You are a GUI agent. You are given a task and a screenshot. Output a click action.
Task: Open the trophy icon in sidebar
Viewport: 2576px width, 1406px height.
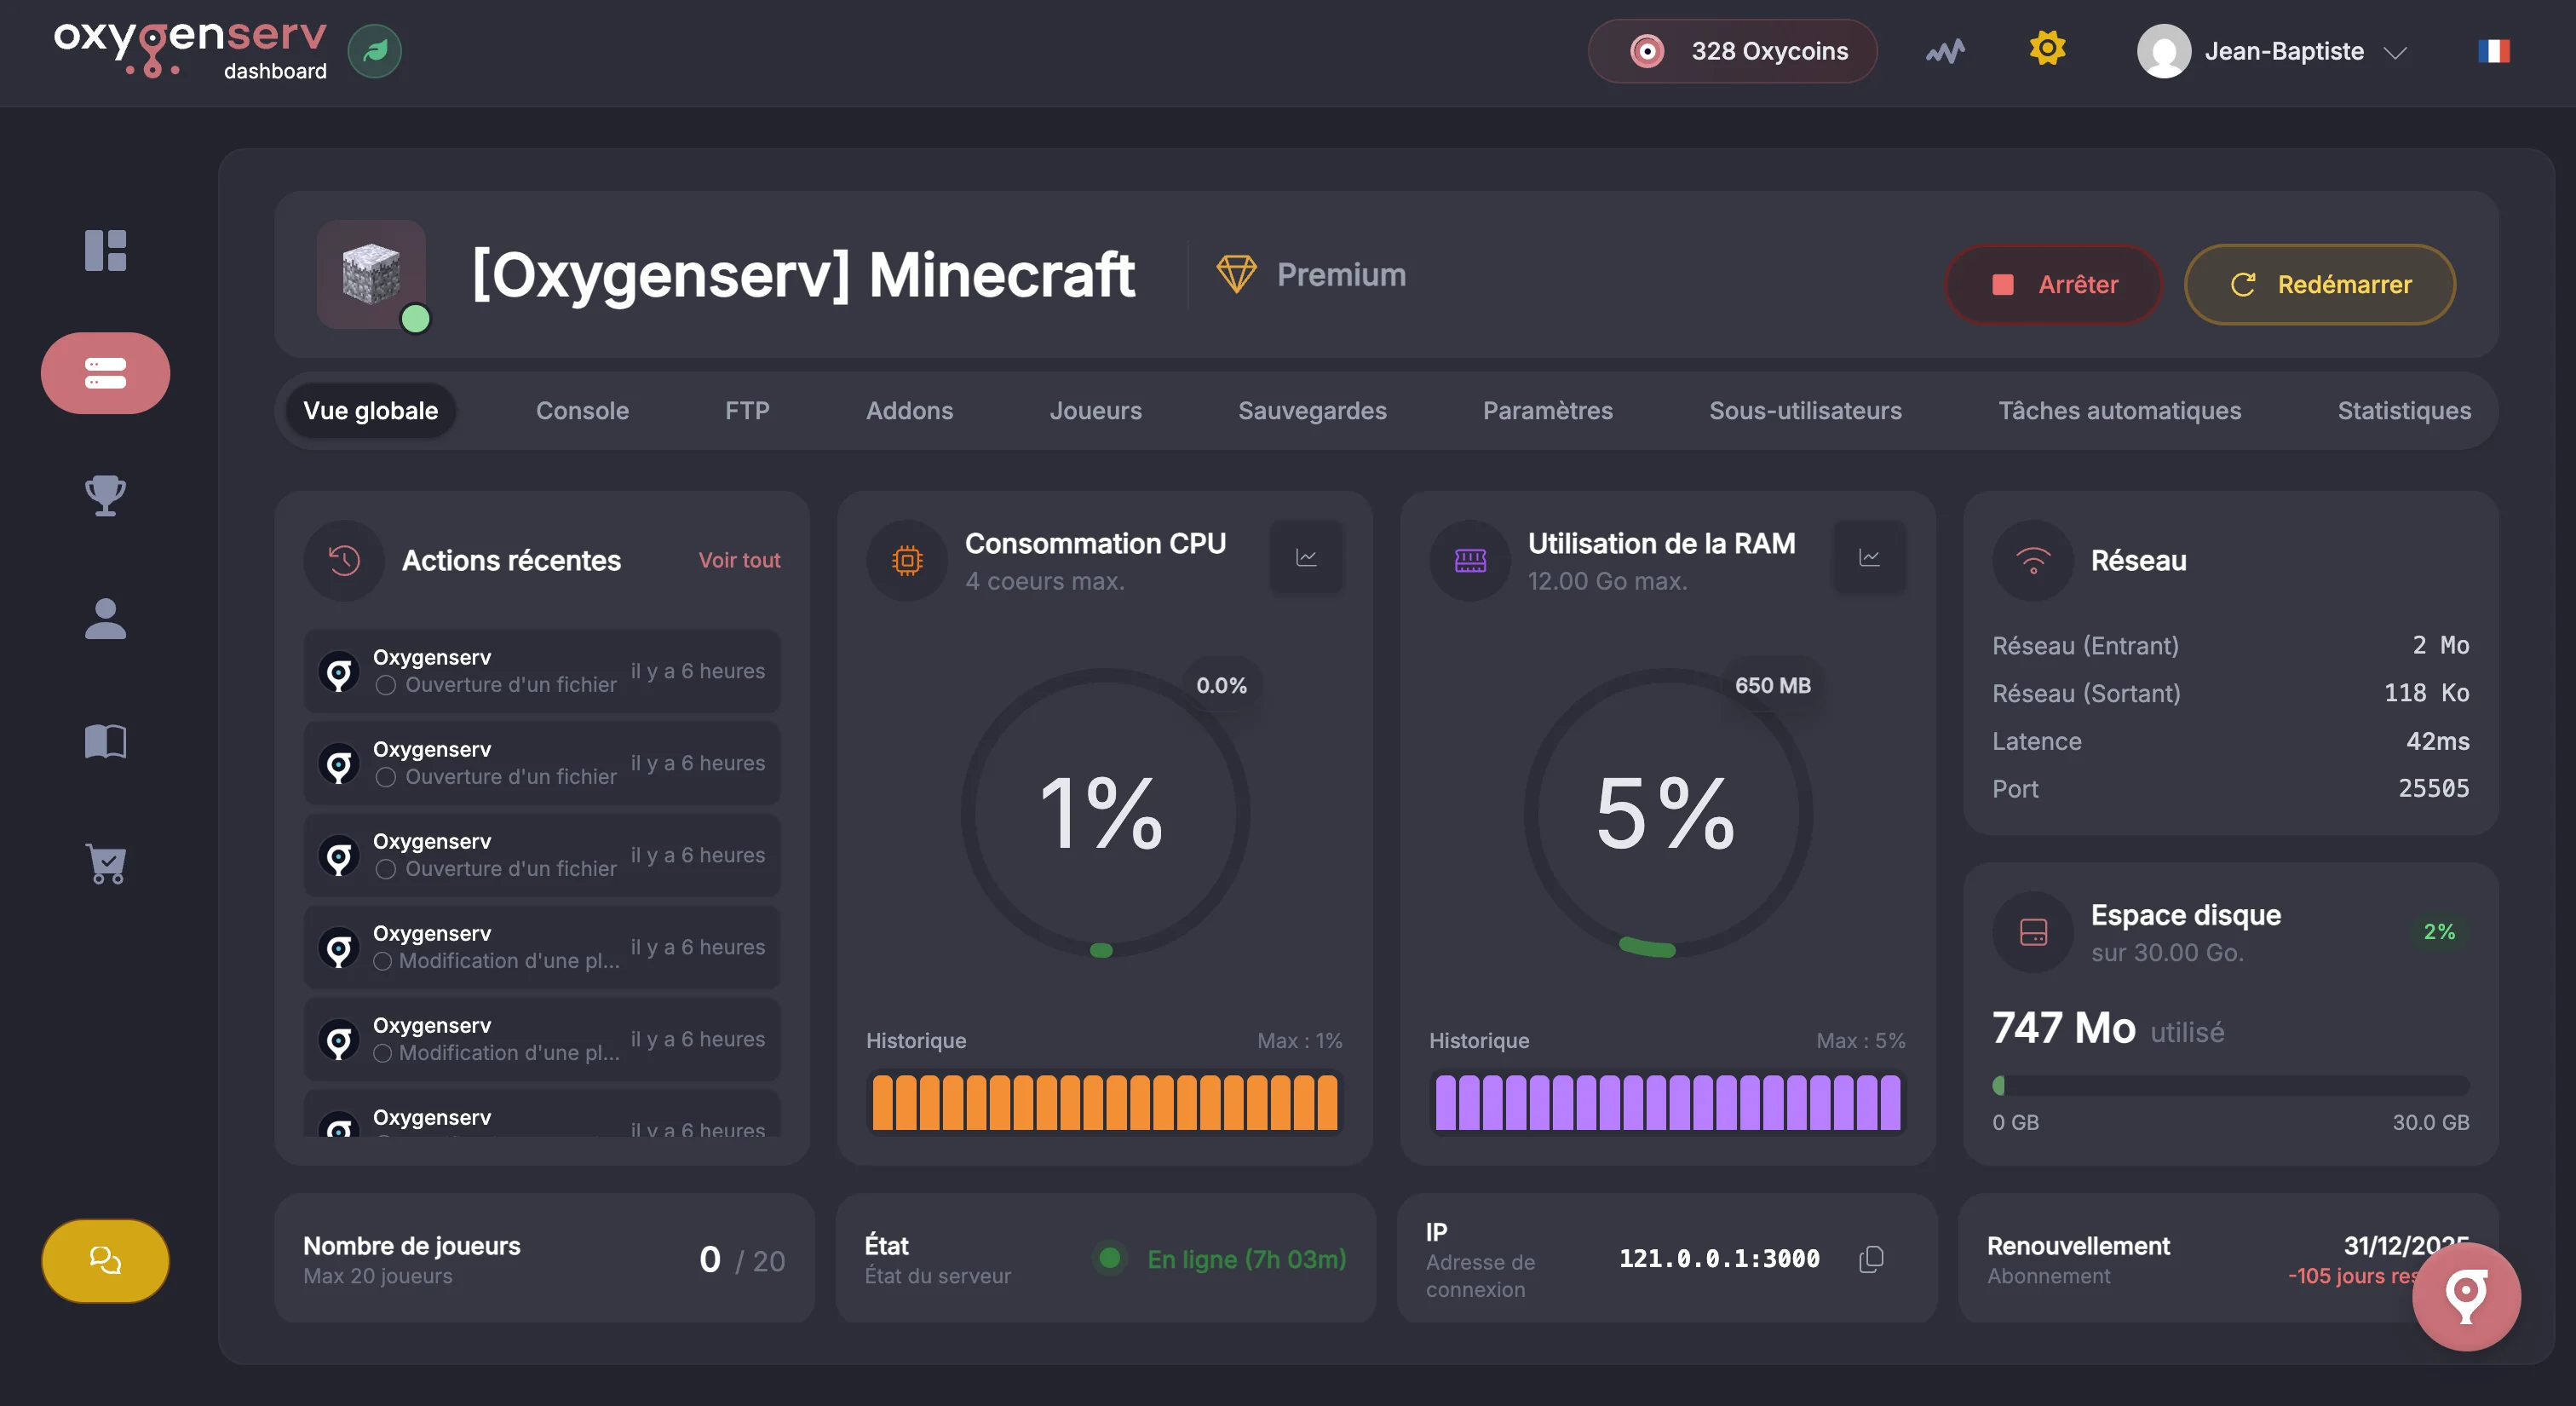tap(105, 495)
